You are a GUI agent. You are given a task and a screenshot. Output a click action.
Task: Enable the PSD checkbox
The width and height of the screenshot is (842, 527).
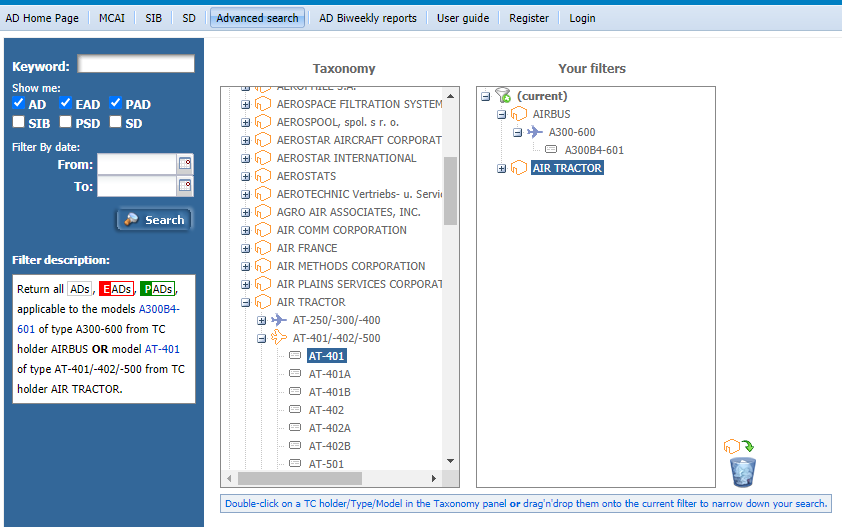pyautogui.click(x=66, y=122)
